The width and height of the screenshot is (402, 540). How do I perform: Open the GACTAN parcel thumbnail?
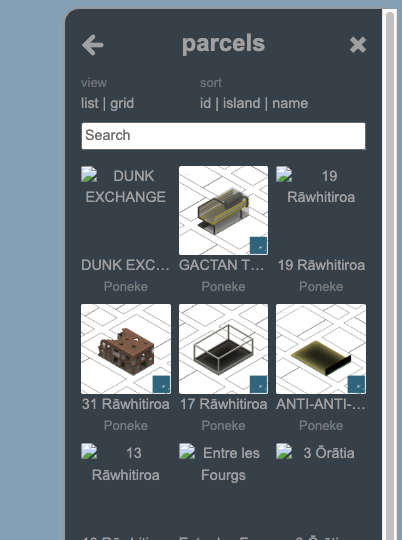tap(223, 210)
